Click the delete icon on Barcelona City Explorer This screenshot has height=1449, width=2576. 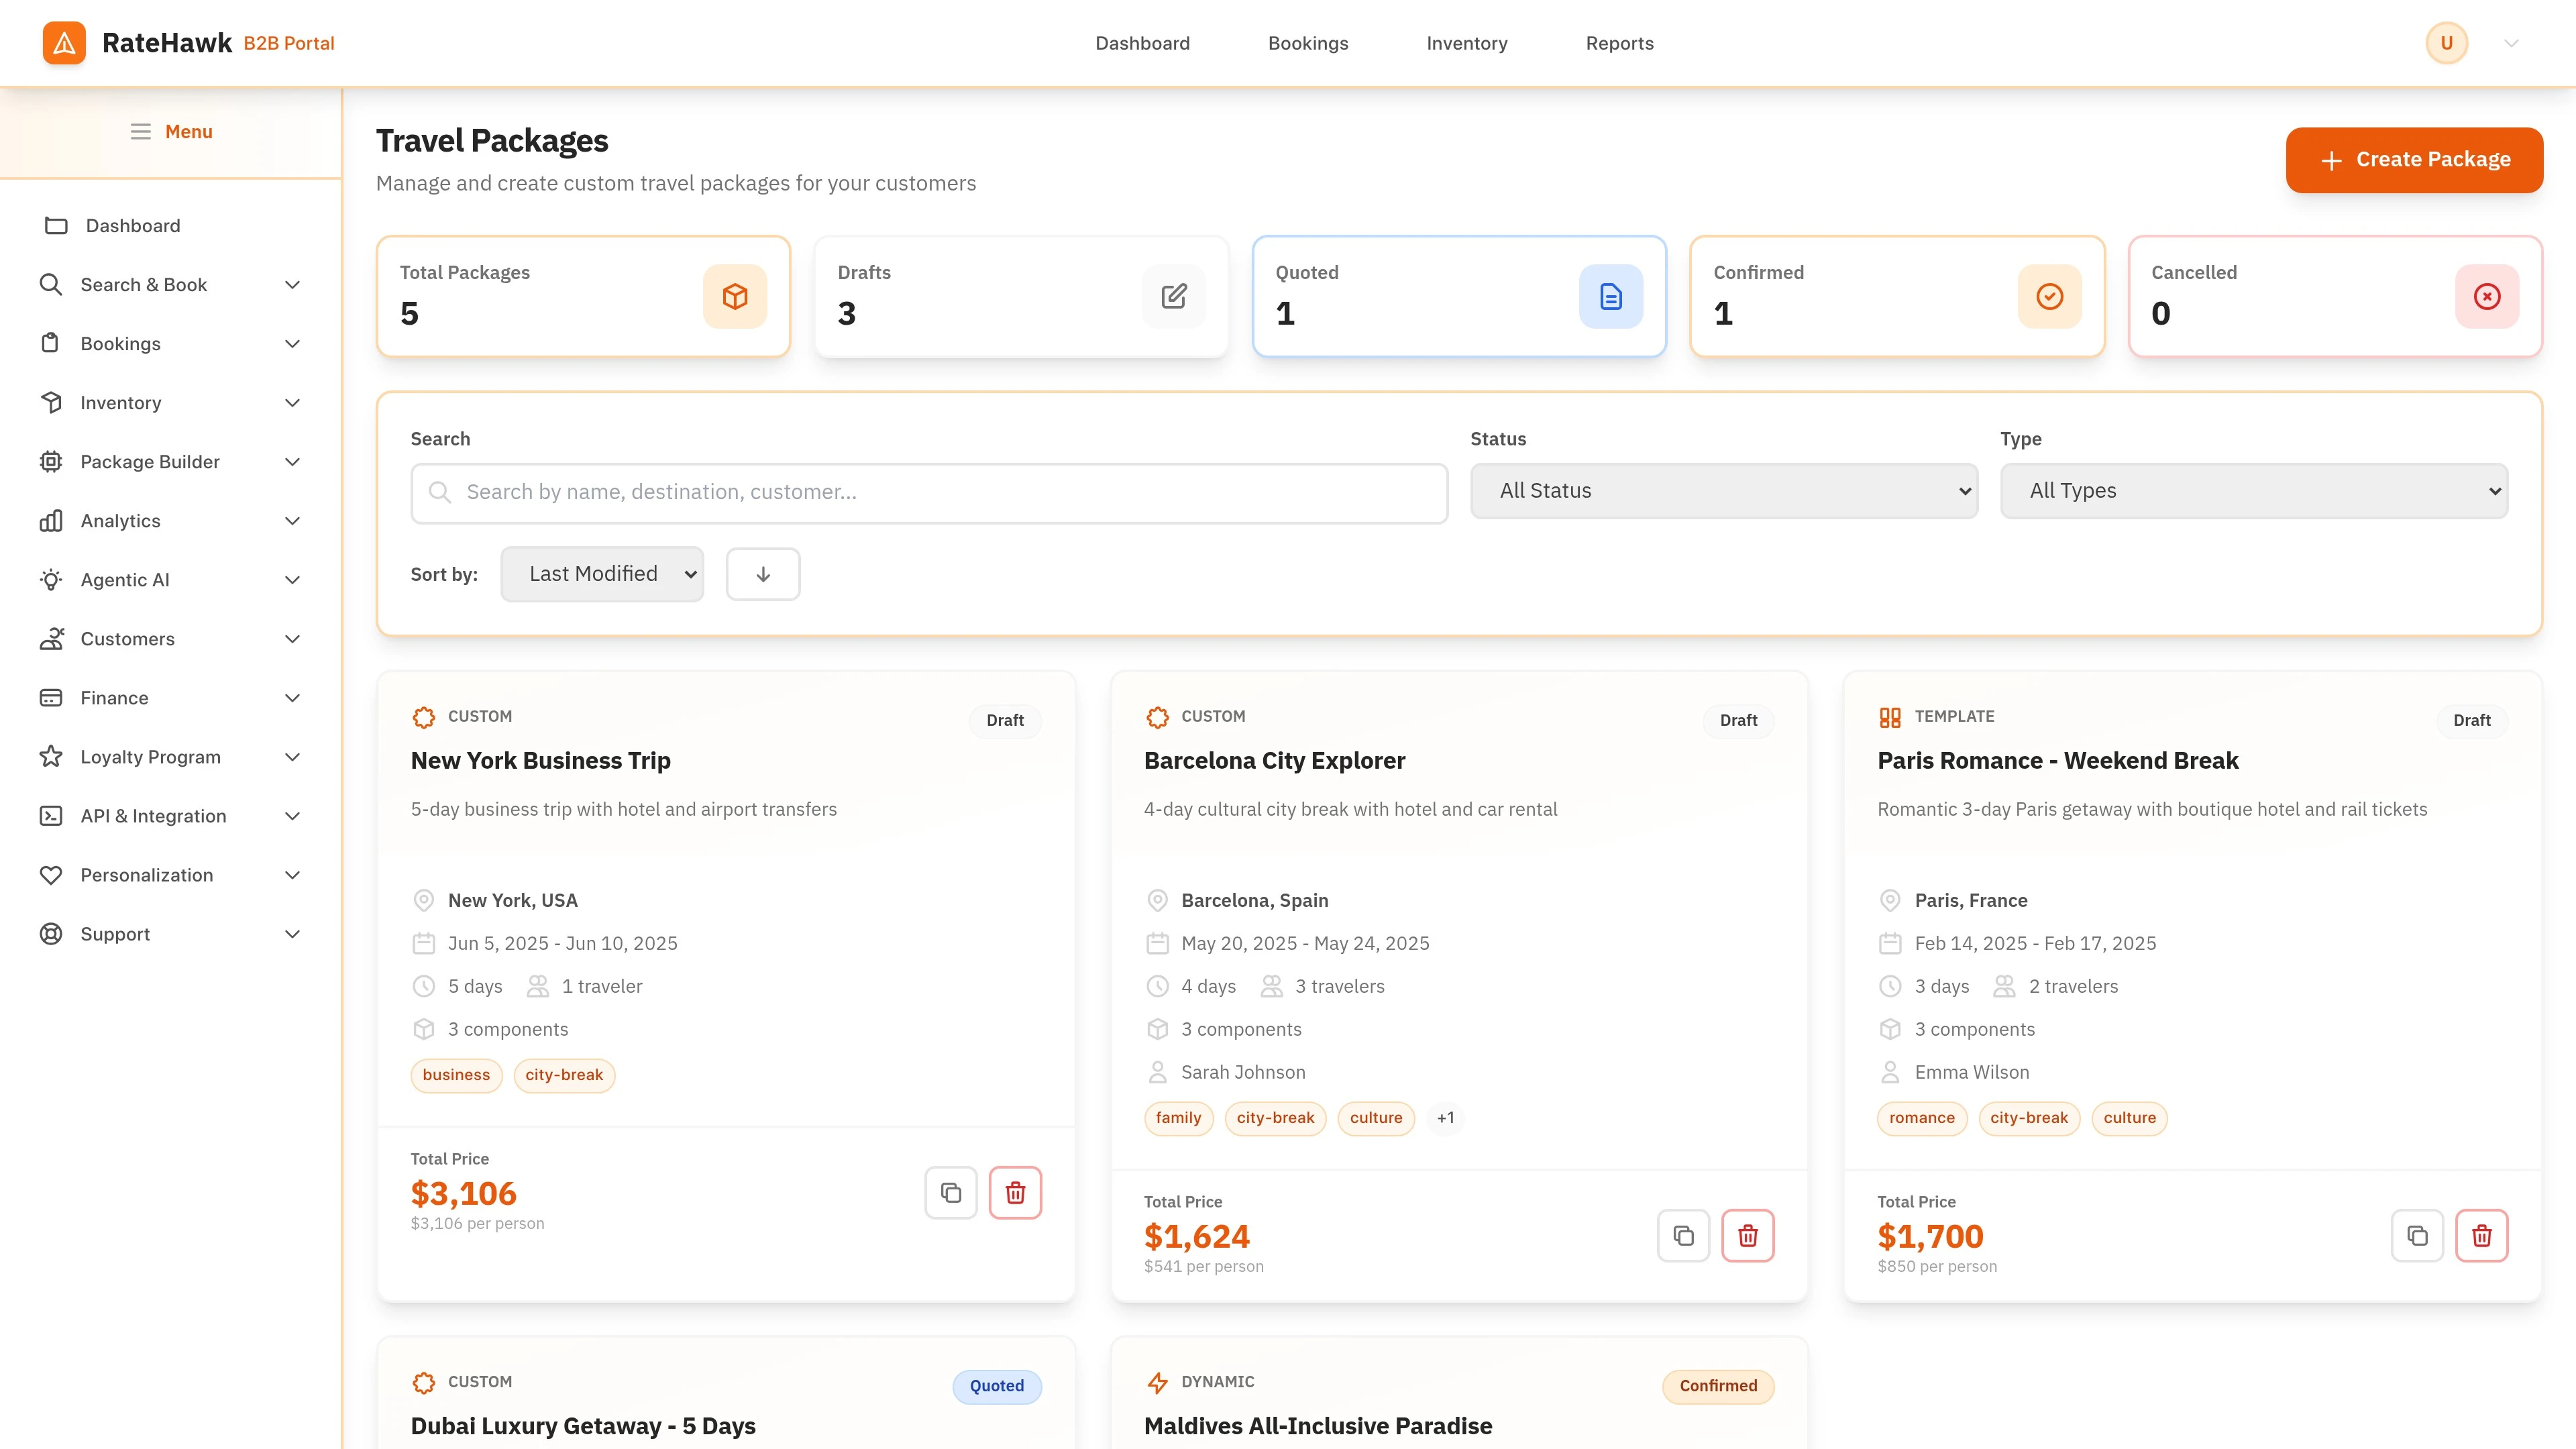1747,1235
